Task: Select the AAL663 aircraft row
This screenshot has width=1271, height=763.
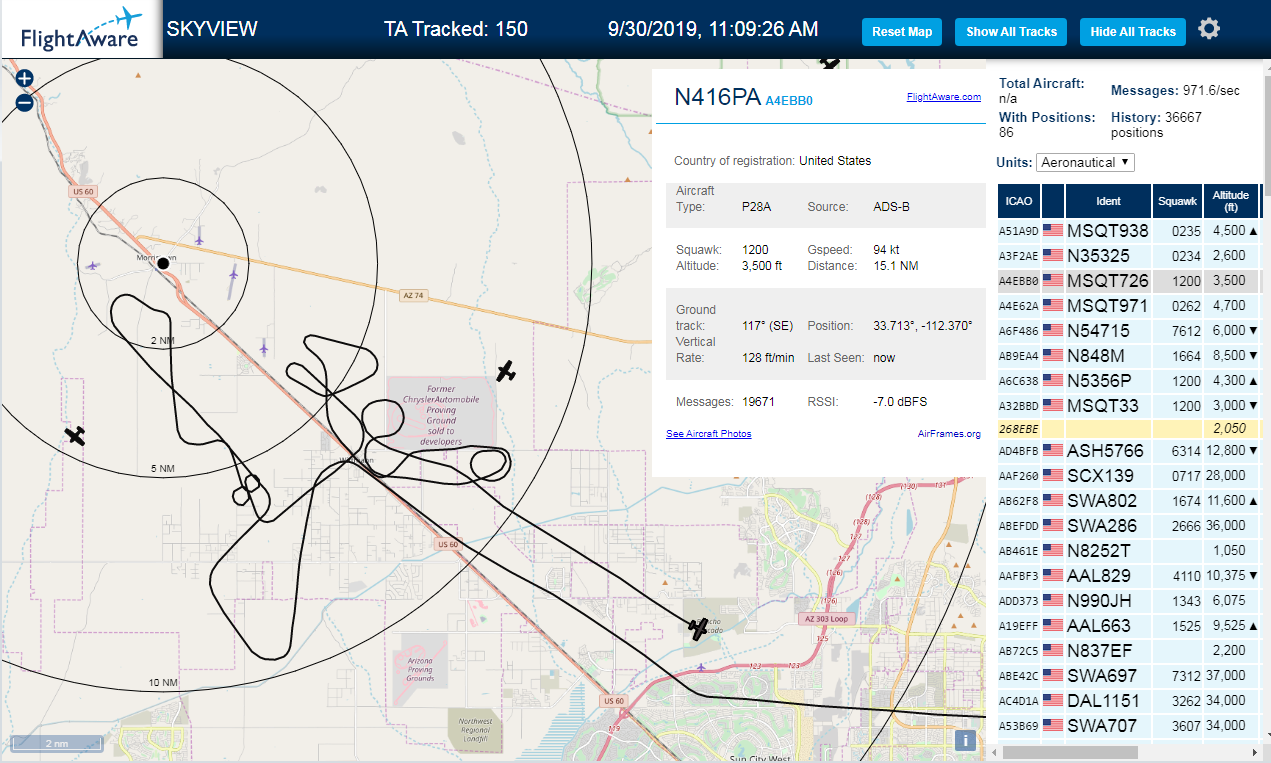Action: click(x=1128, y=625)
